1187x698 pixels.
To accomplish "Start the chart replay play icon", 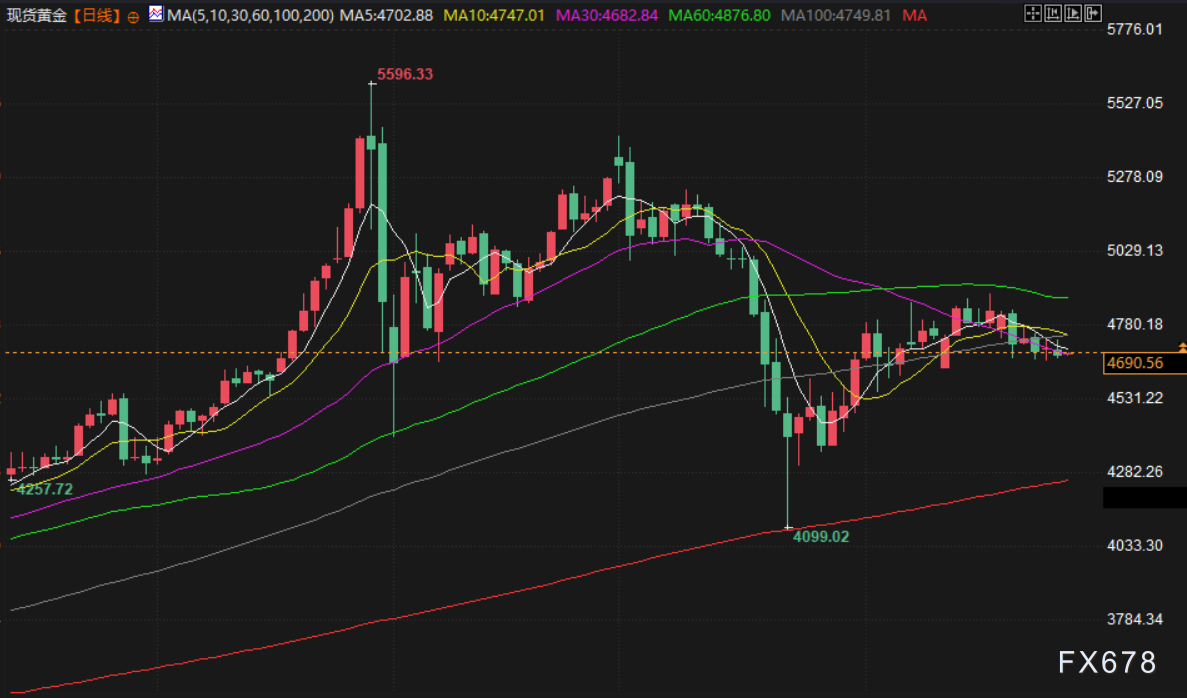I will (1073, 13).
